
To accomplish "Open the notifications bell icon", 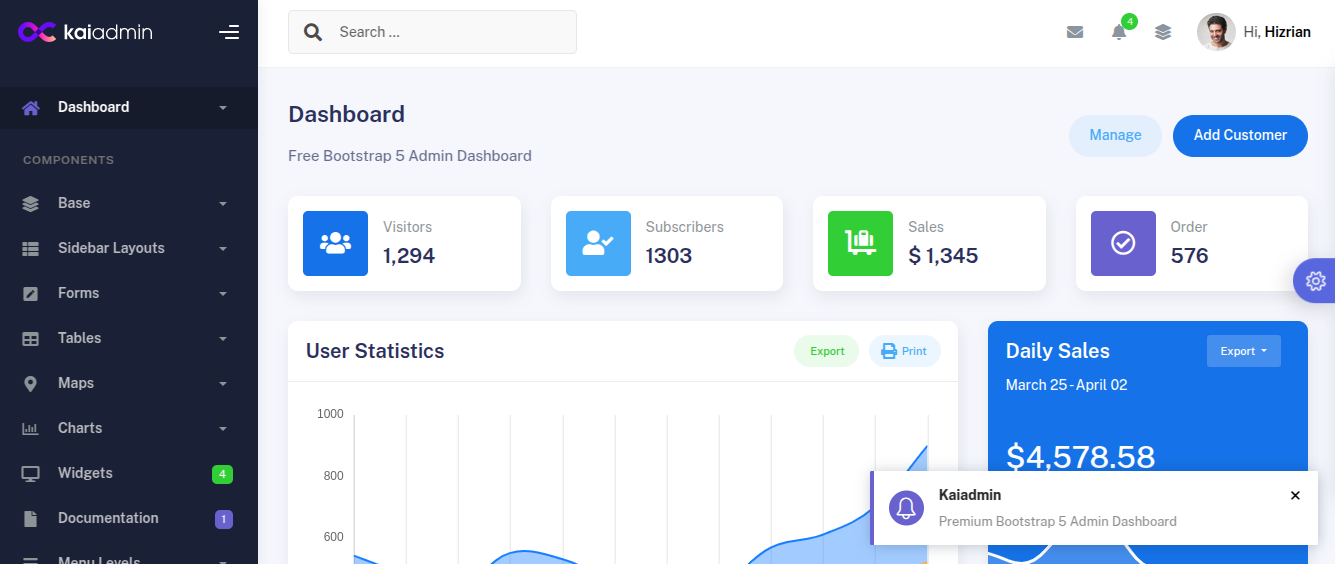I will (x=1119, y=32).
